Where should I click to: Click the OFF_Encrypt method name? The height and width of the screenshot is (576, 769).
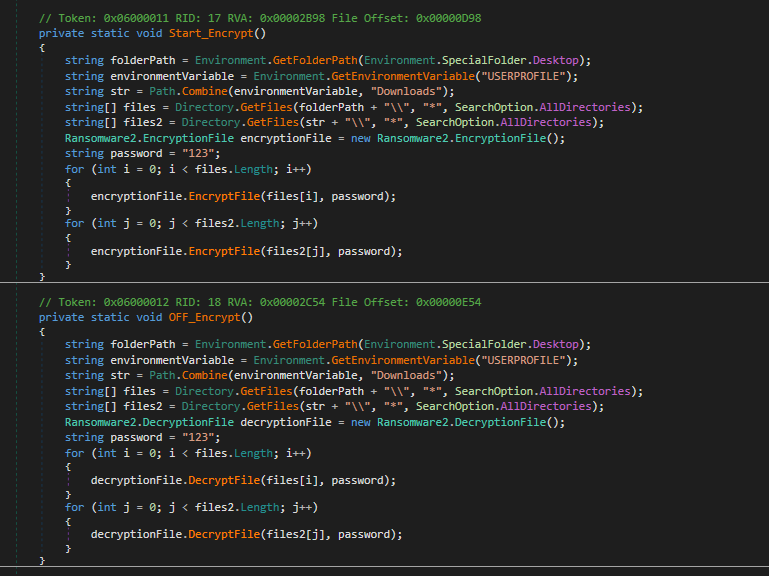205,317
